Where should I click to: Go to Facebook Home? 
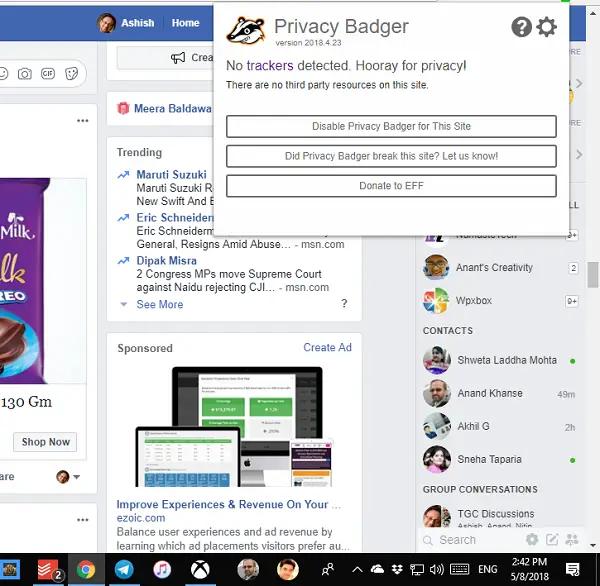pyautogui.click(x=185, y=23)
